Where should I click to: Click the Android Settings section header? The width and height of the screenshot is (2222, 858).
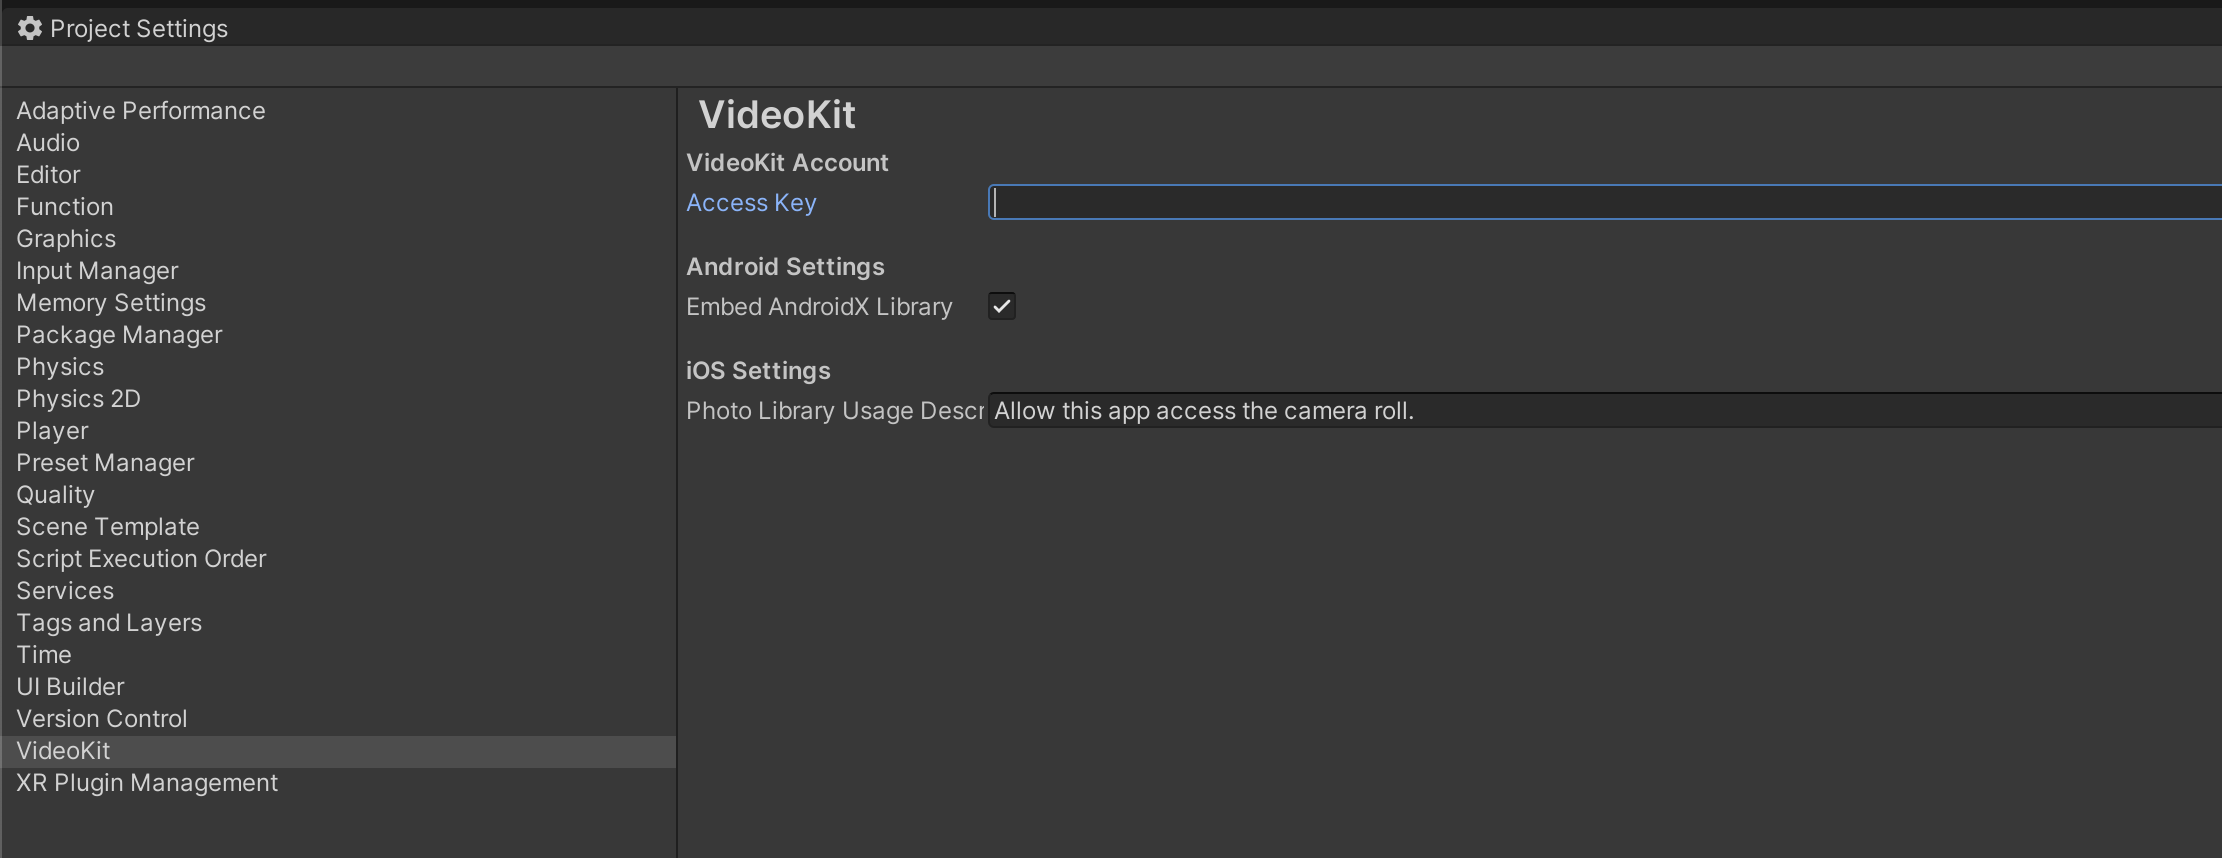point(785,267)
